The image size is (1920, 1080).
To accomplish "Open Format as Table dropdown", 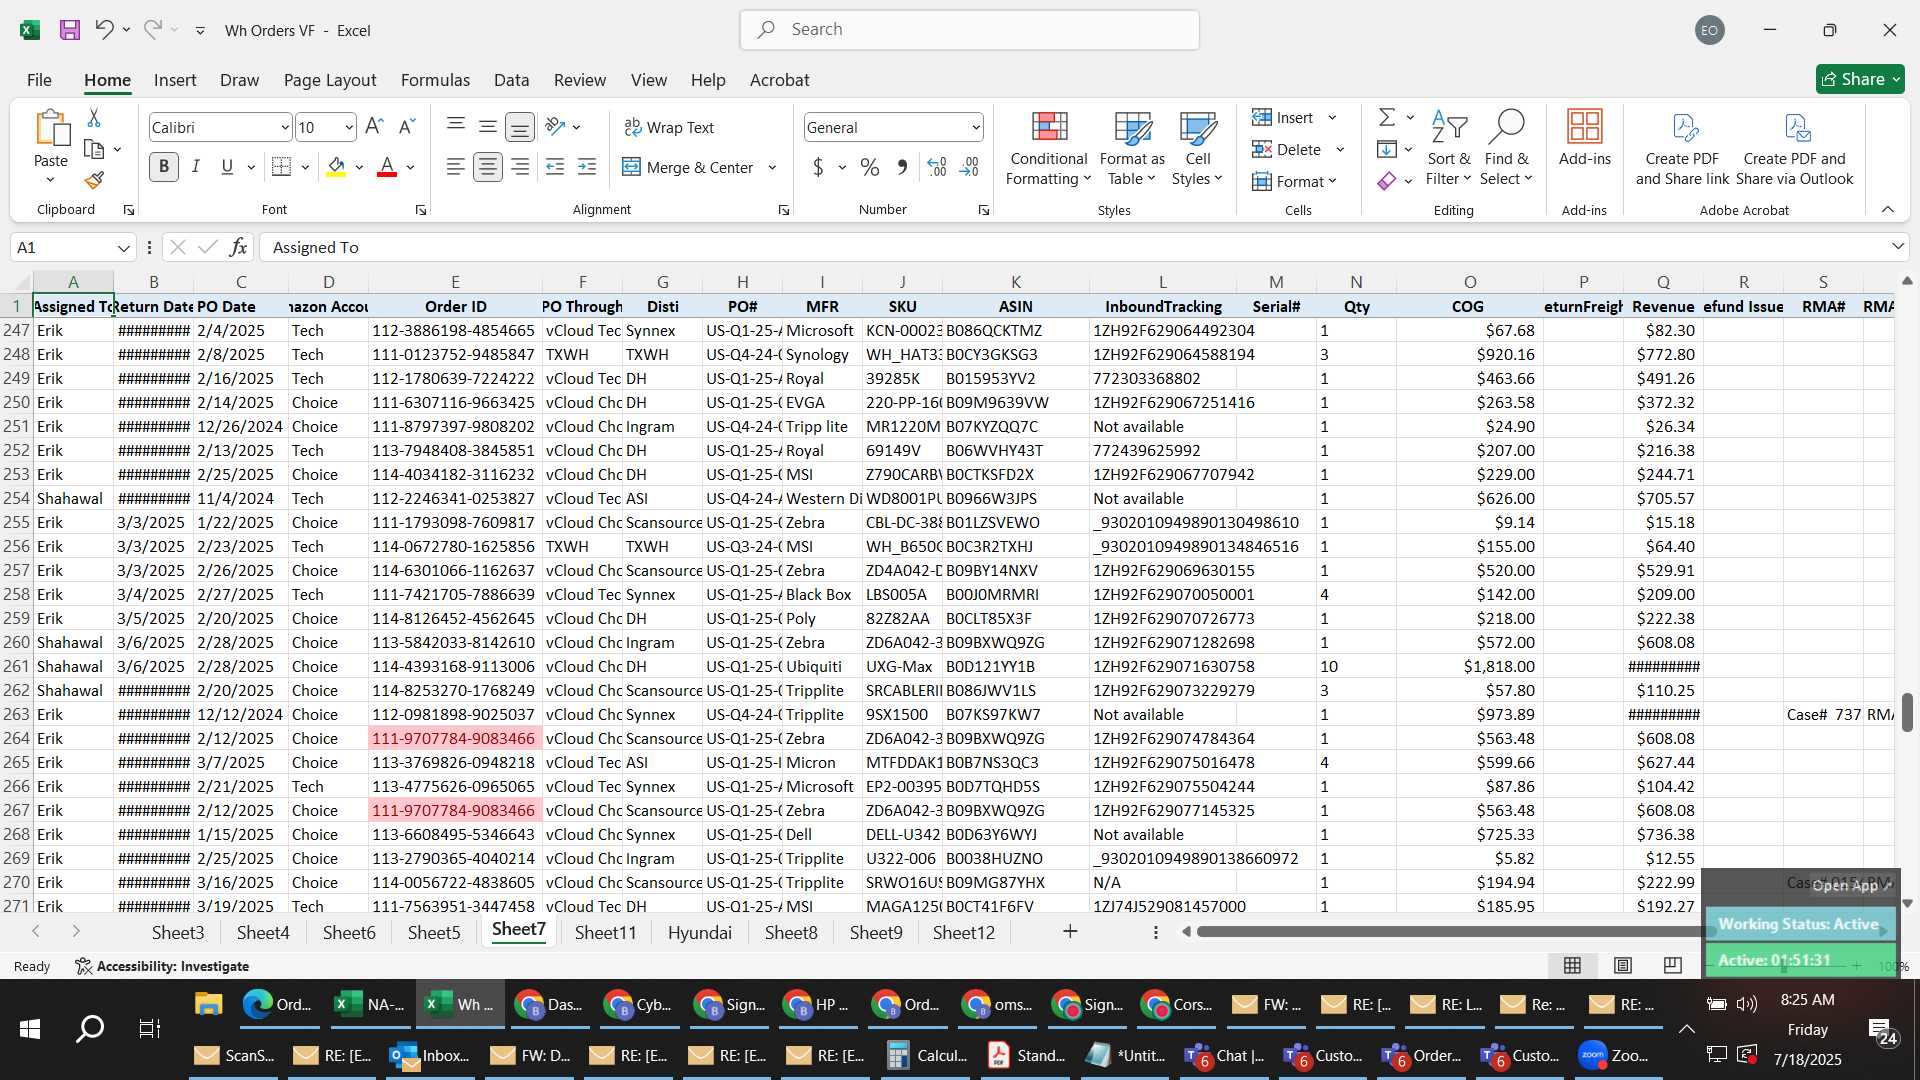I will 1132,148.
